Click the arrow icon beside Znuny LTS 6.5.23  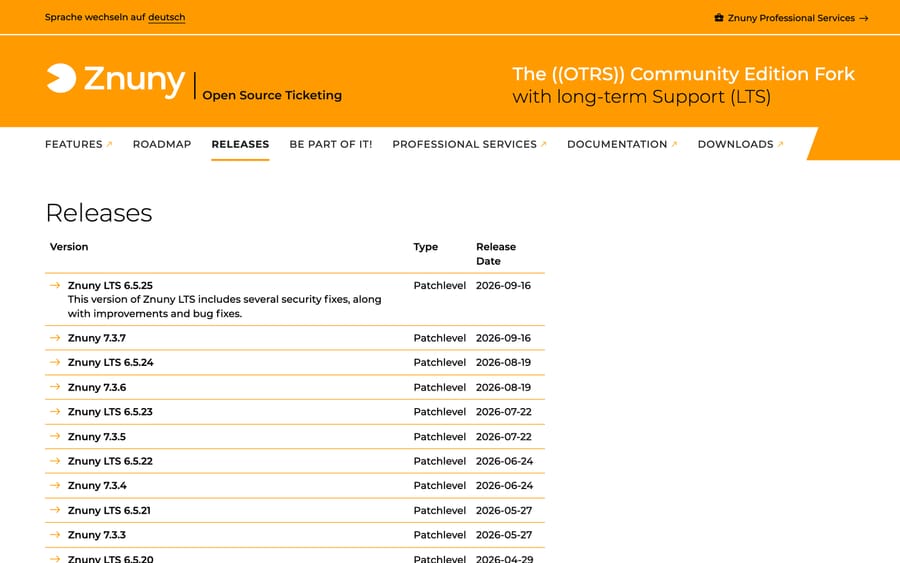point(55,411)
